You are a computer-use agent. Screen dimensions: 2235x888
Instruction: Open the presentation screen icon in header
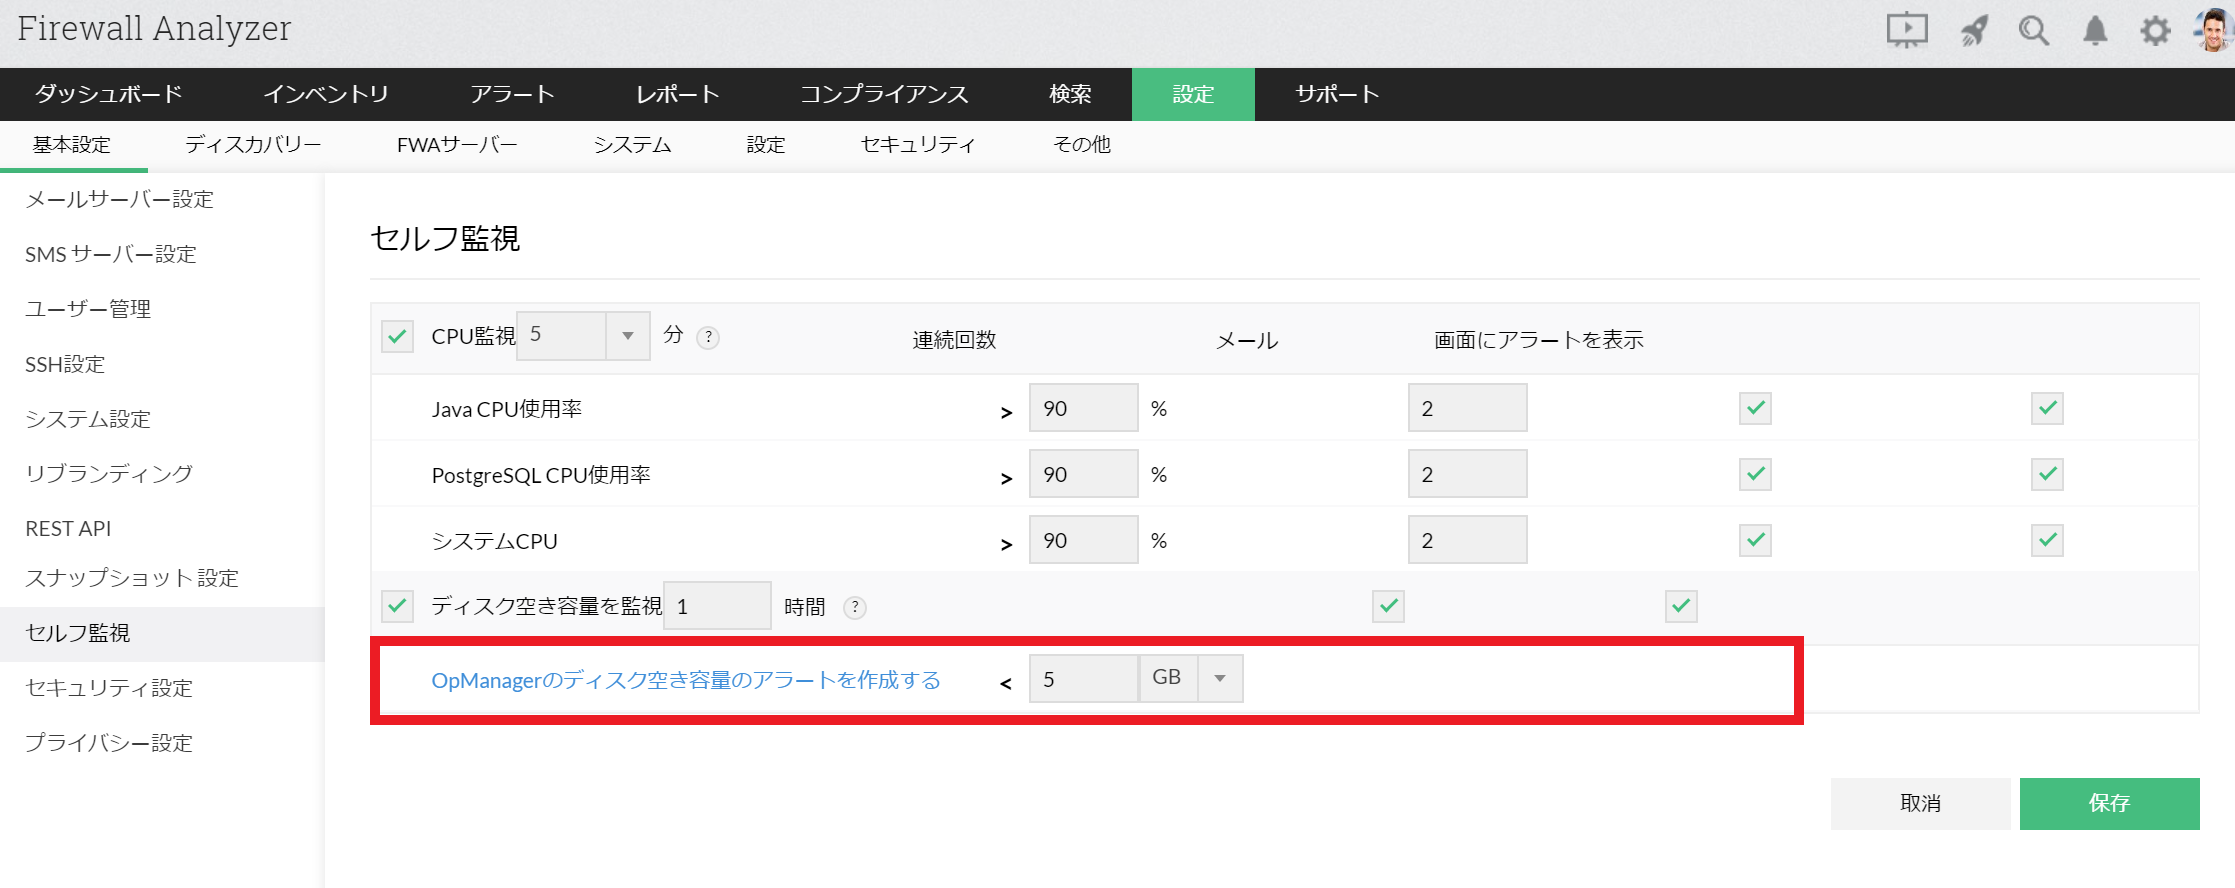[x=1907, y=30]
